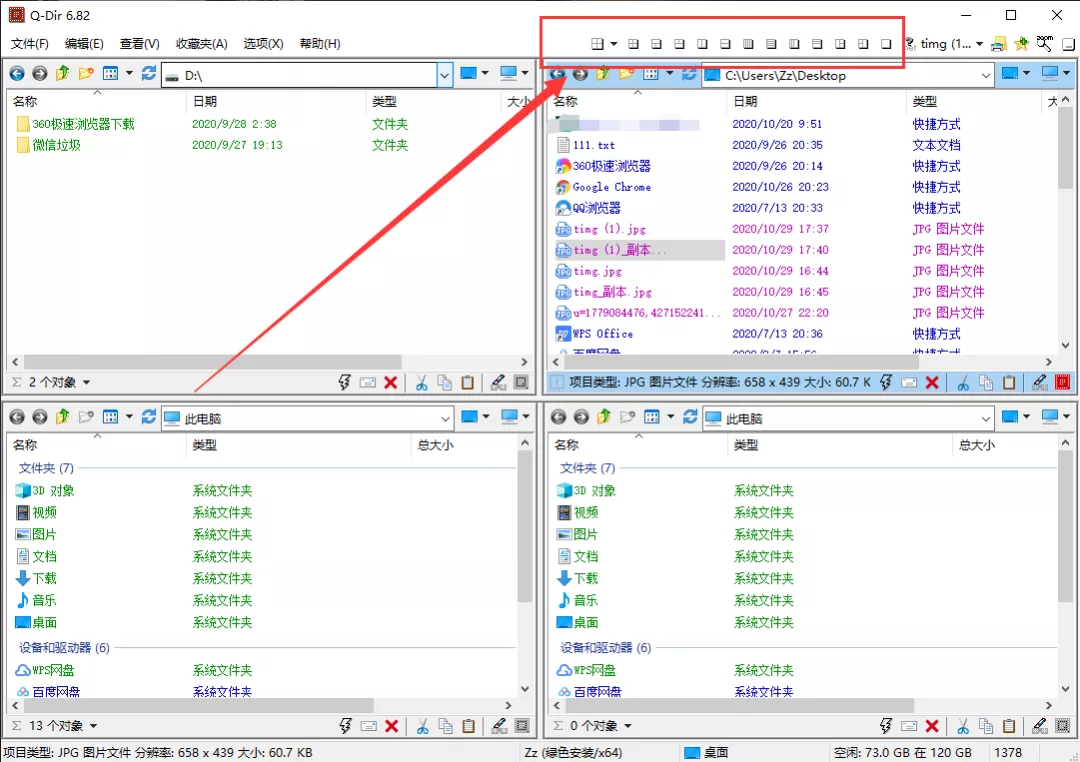
Task: Click the copy icon in the Desktop pane
Action: 986,382
